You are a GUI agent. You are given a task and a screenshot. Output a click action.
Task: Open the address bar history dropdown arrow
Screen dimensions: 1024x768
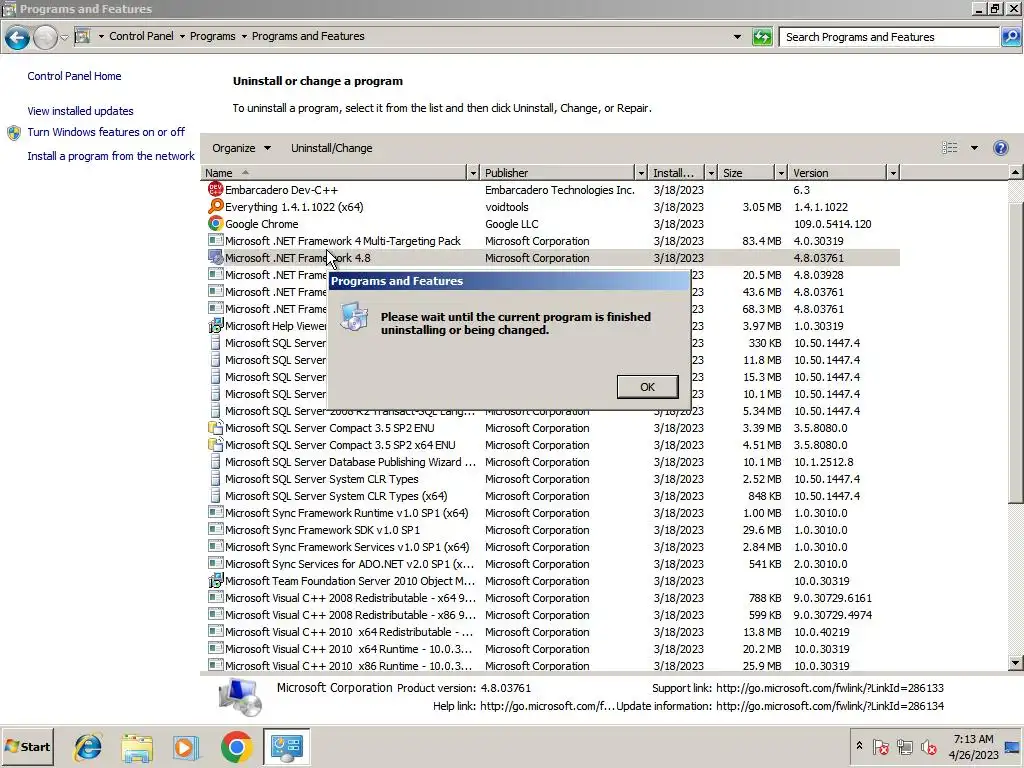tap(737, 37)
